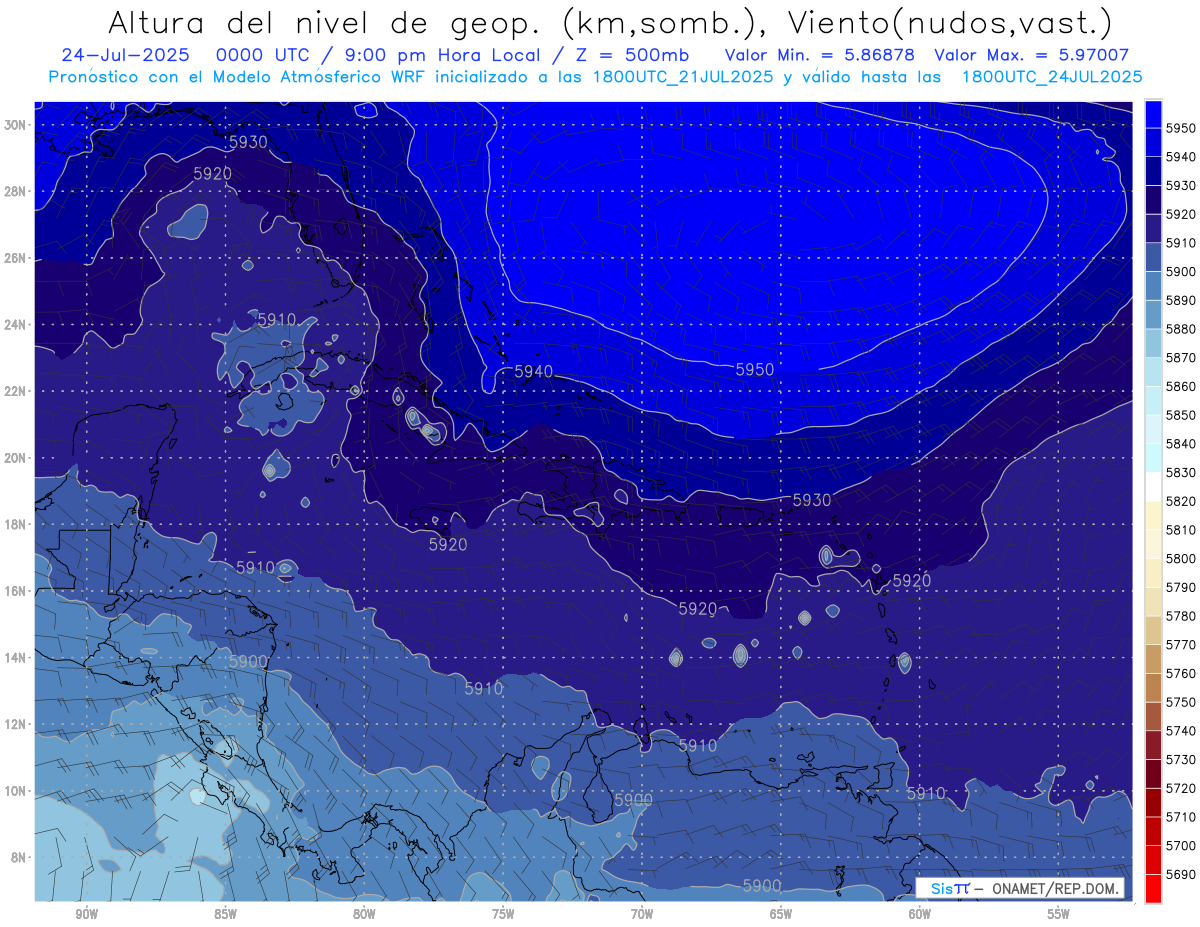Click the '18N' latitude axis label
Image resolution: width=1200 pixels, height=927 pixels.
(x=17, y=524)
